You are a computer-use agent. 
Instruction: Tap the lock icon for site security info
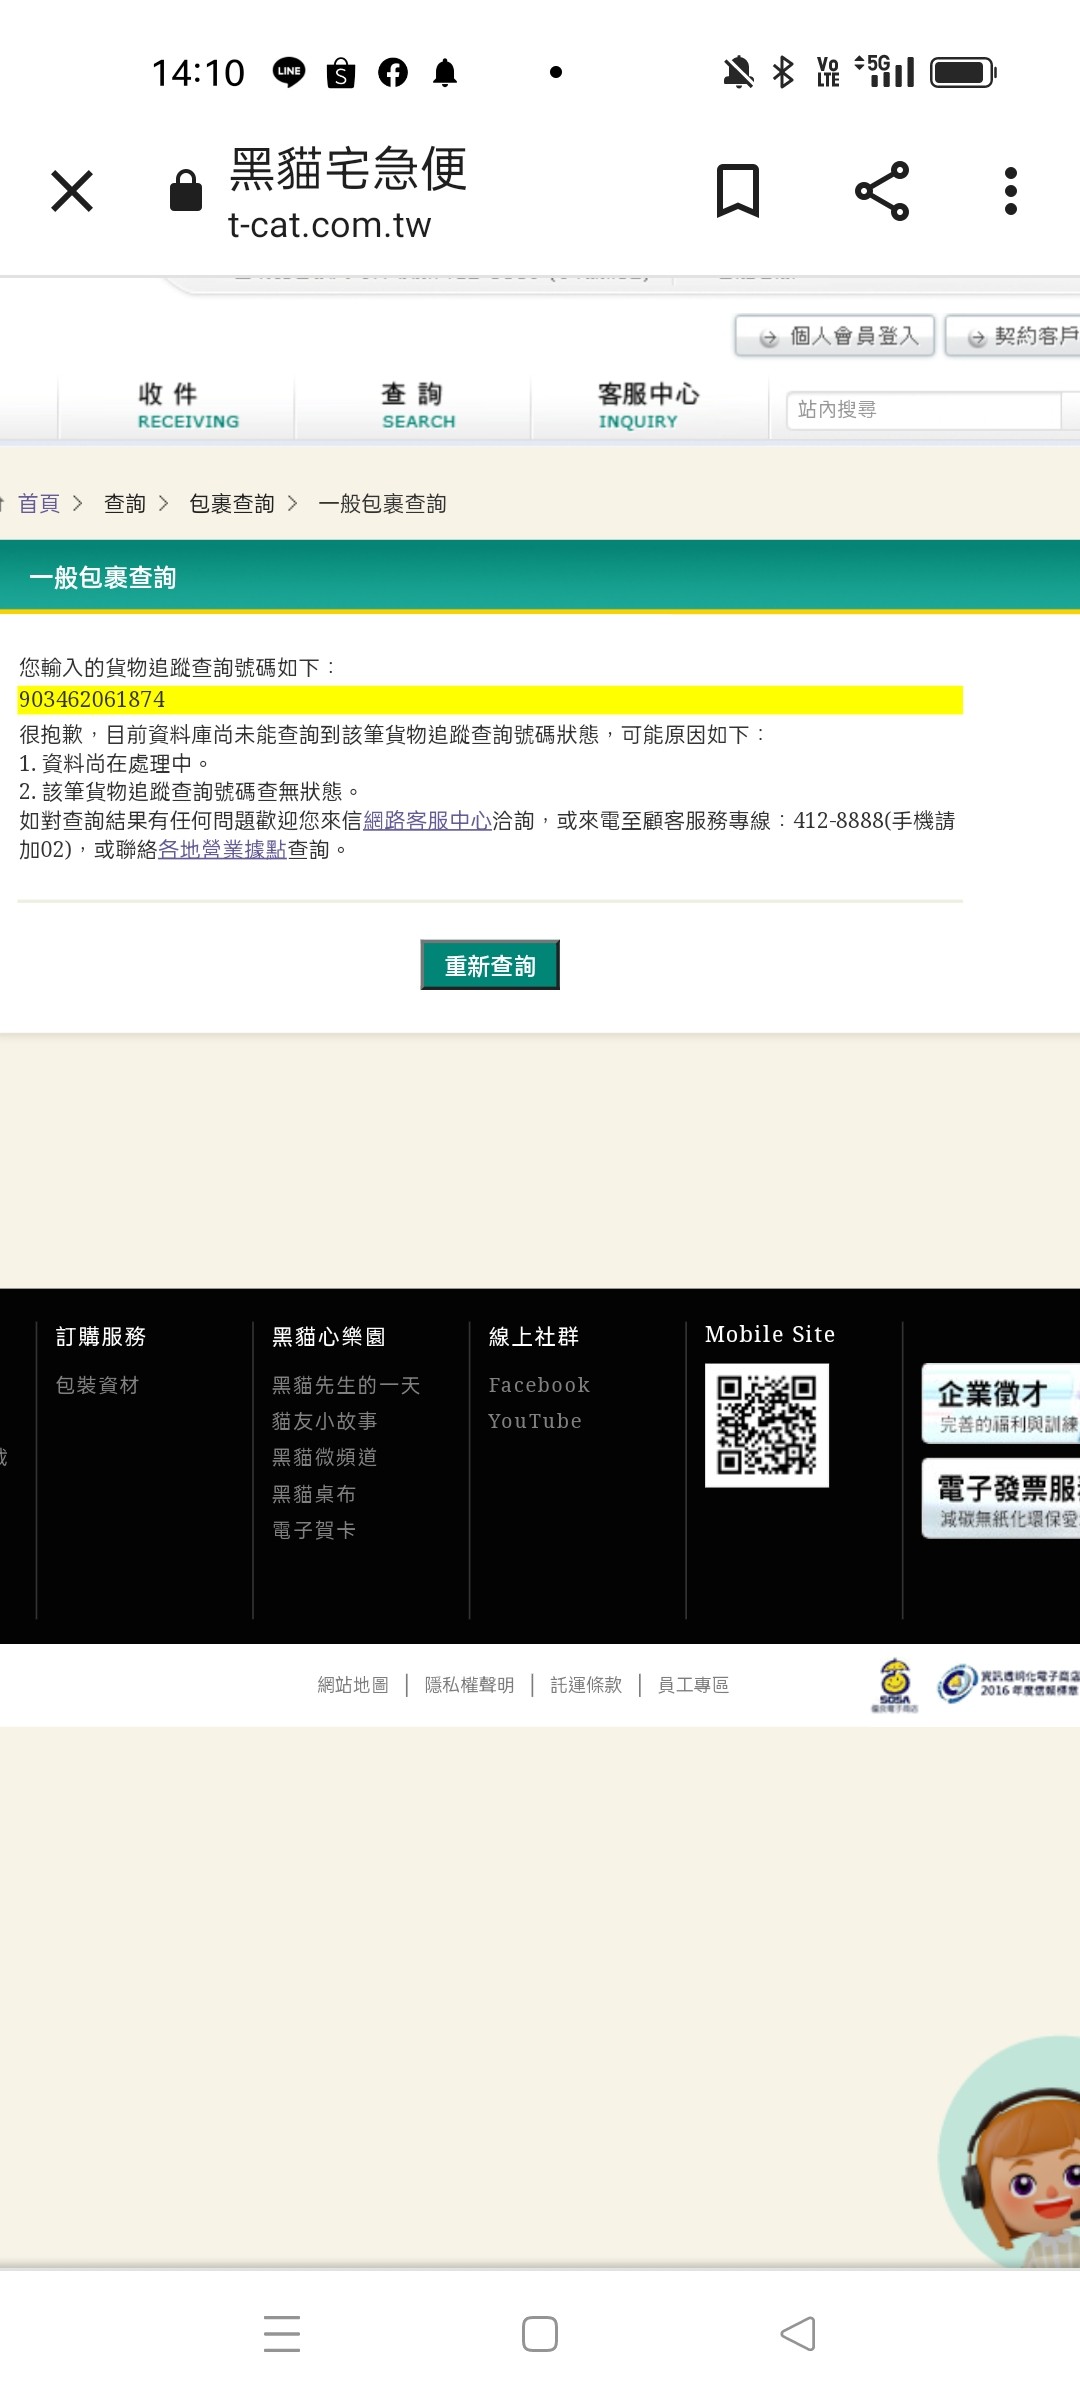point(186,190)
